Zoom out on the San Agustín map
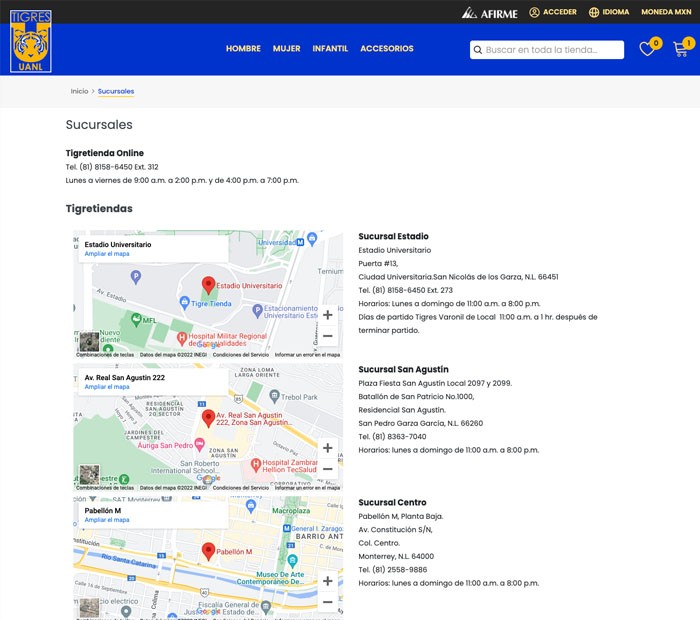The height and width of the screenshot is (620, 700). click(x=328, y=469)
